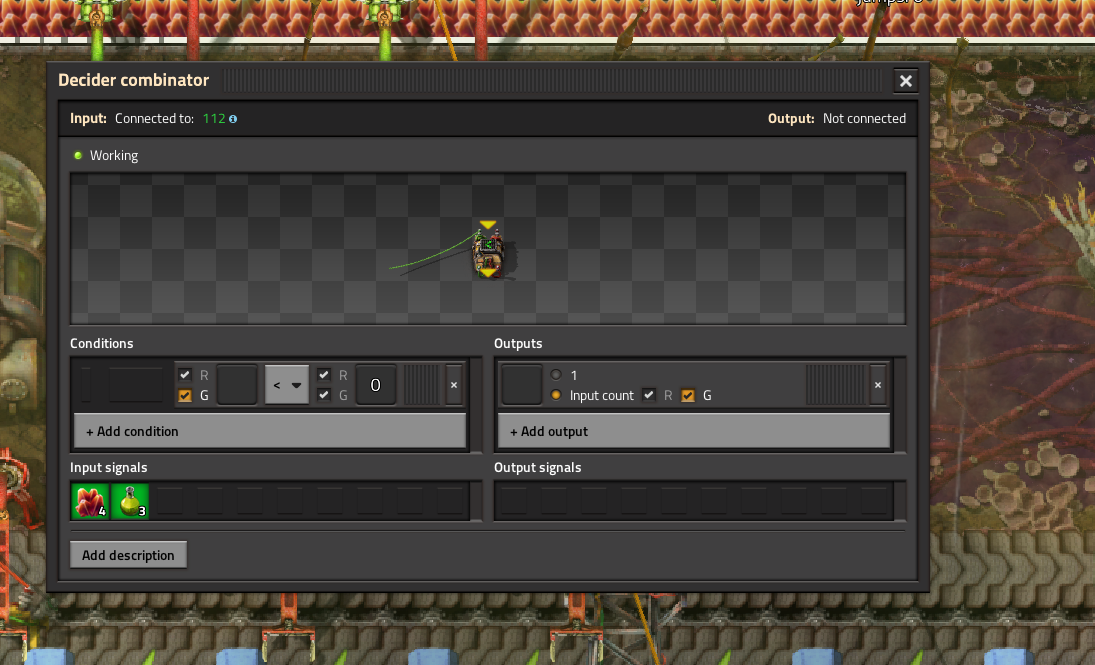
Task: Toggle the G checkbox next to Input count
Action: tap(689, 395)
